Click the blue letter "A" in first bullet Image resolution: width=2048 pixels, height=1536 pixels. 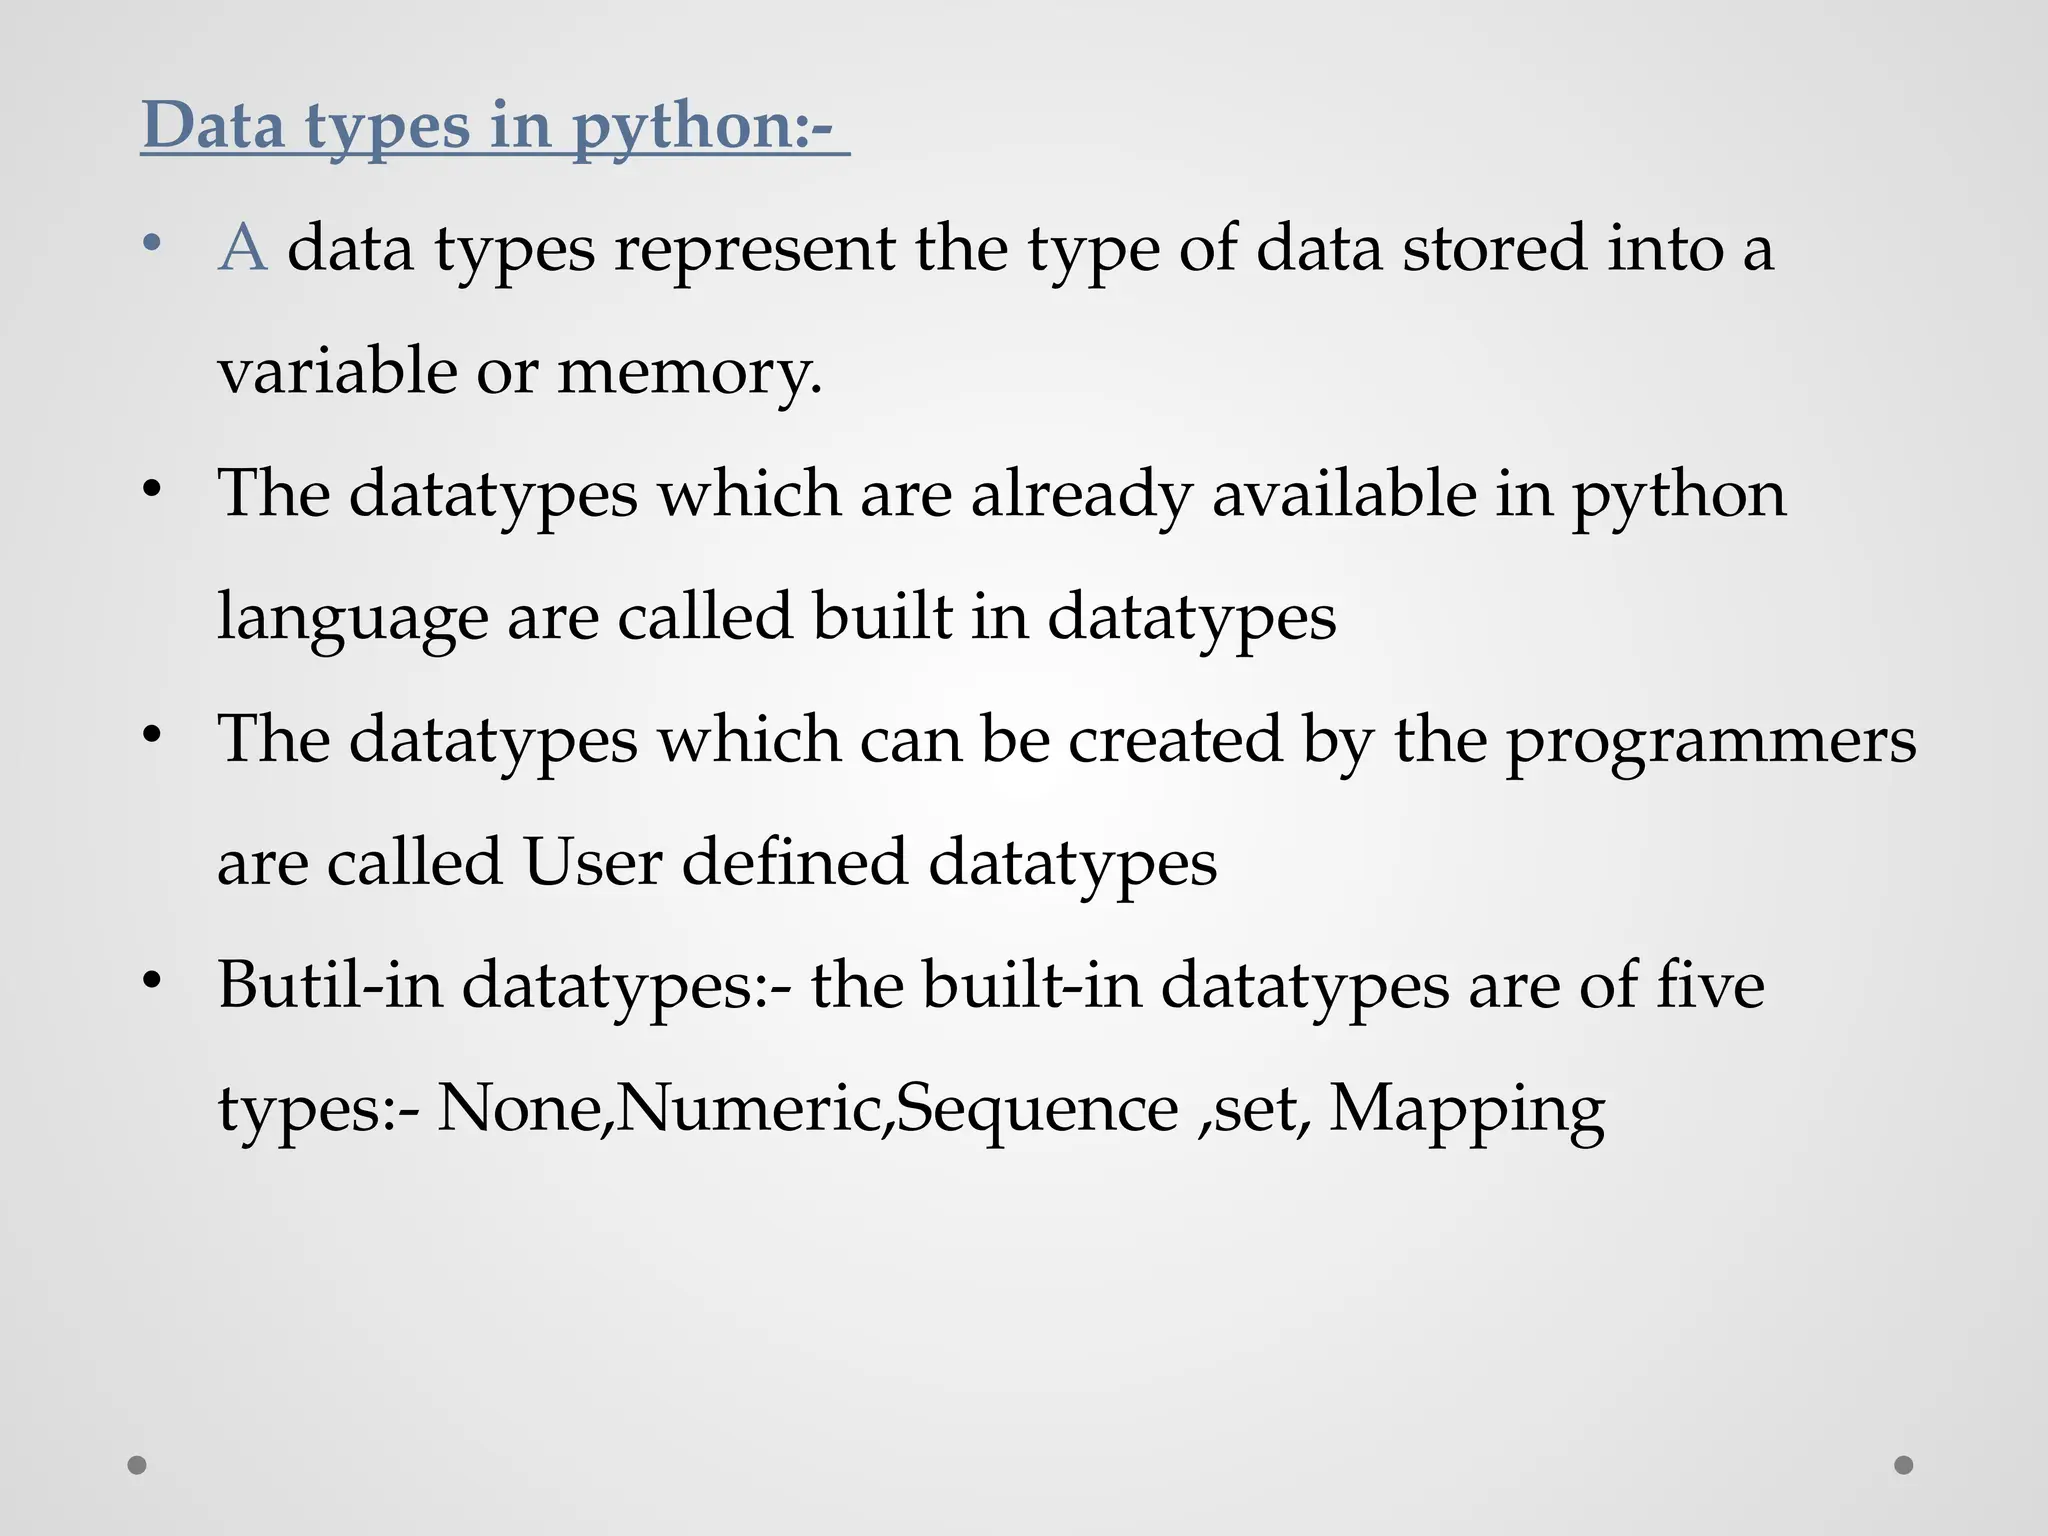(x=243, y=247)
